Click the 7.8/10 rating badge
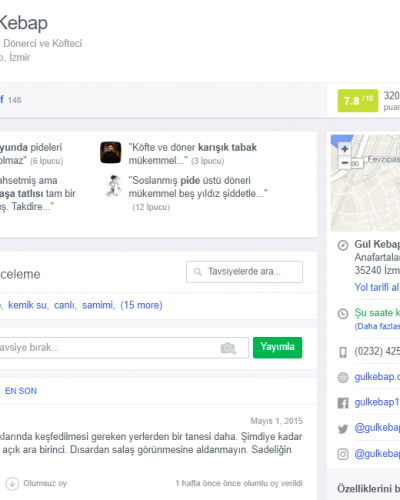Viewport: 400px width, 500px height. (358, 101)
